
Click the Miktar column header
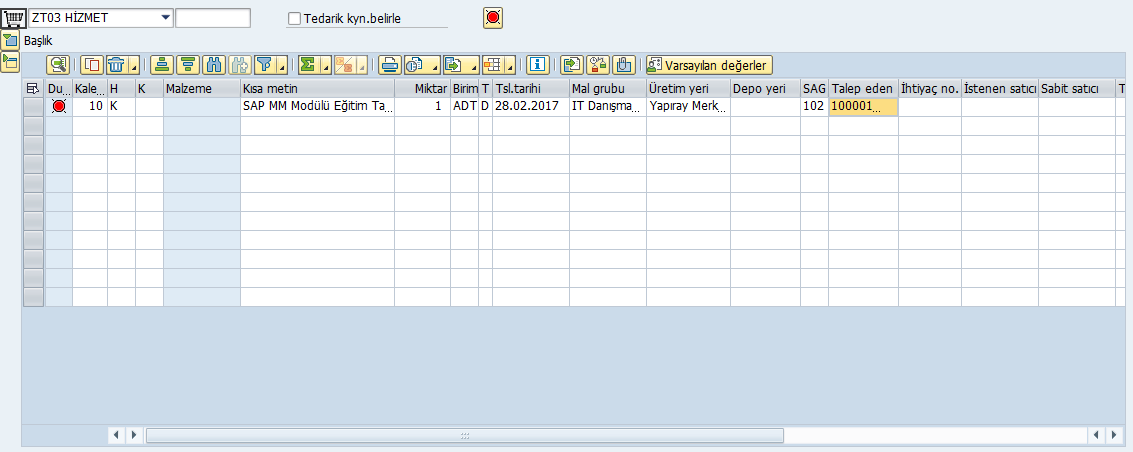tap(423, 88)
